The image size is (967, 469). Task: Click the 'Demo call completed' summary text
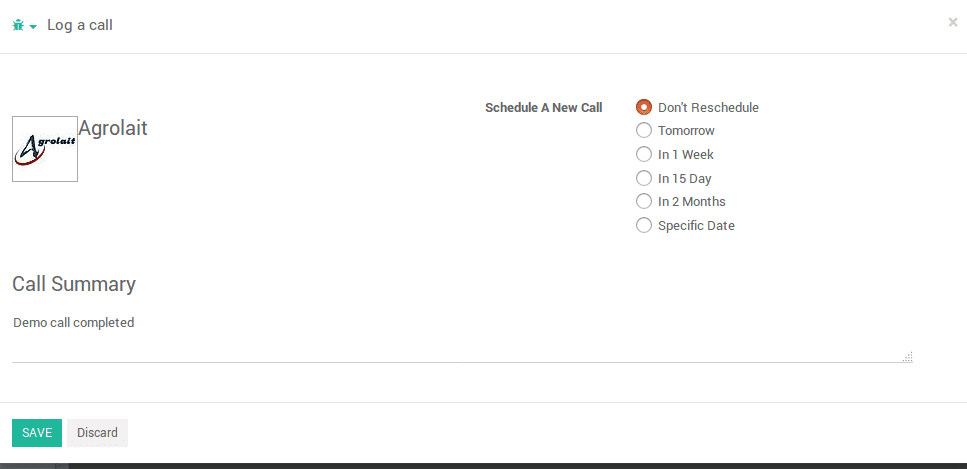[74, 322]
